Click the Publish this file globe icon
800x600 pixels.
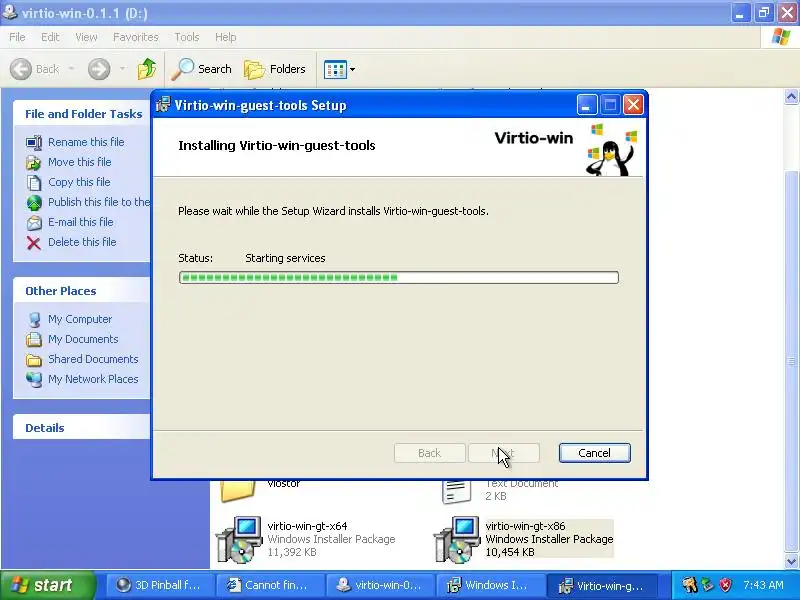[x=34, y=203]
